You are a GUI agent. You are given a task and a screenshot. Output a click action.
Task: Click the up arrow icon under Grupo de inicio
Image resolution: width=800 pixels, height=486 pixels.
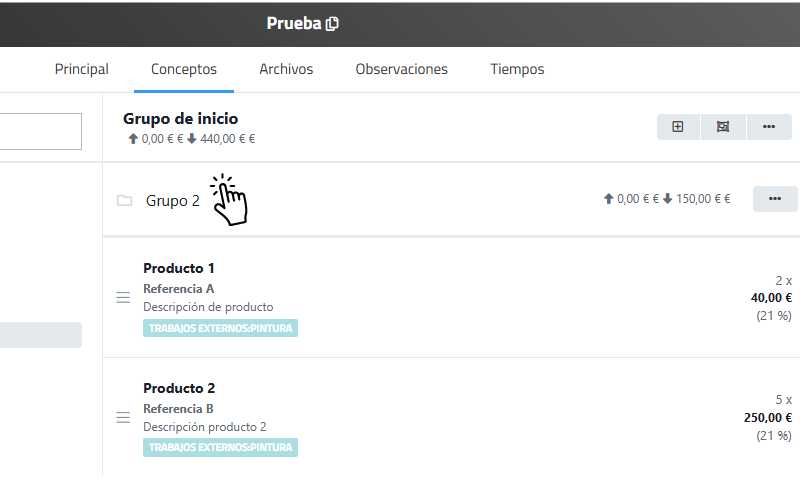pos(132,139)
